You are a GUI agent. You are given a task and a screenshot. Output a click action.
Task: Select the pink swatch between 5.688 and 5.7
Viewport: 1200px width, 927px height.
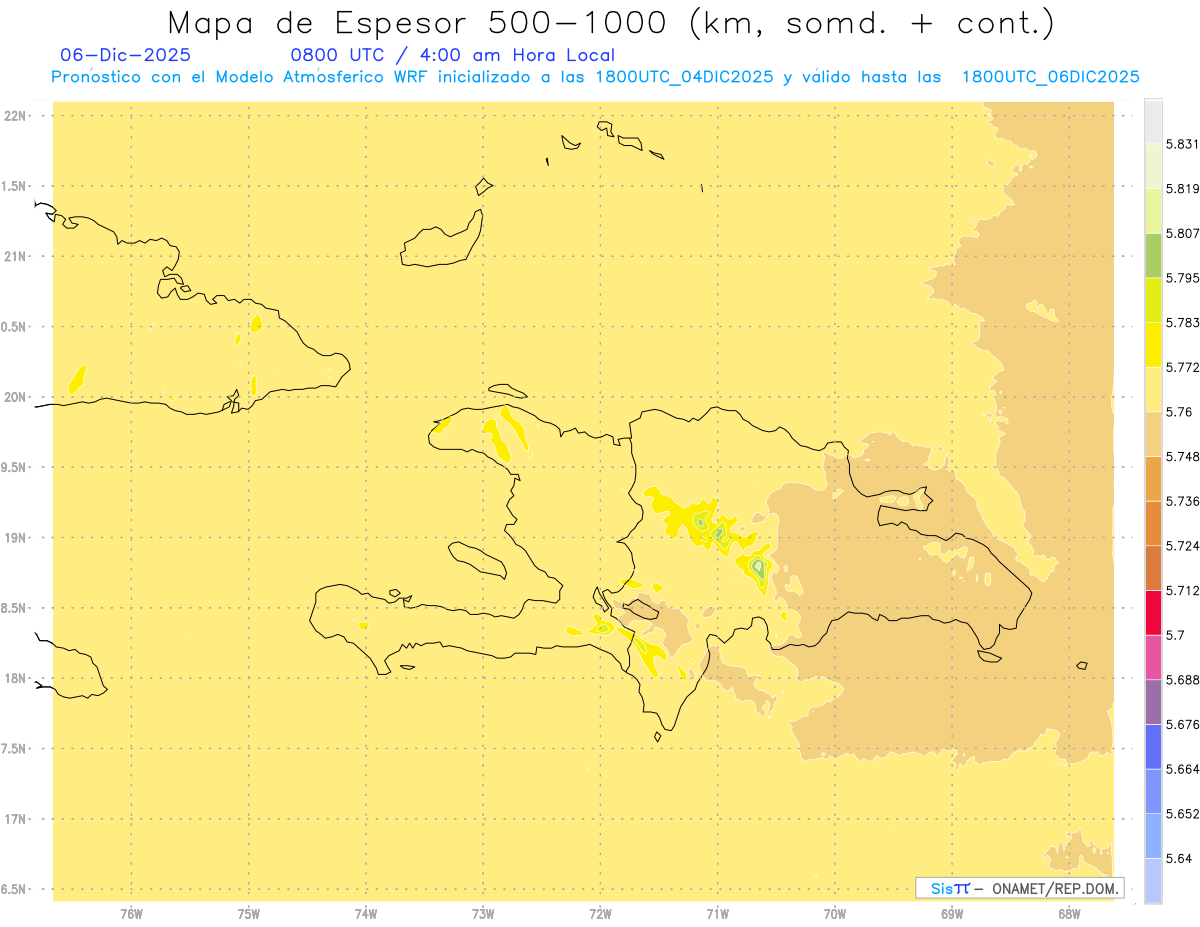(x=1153, y=657)
